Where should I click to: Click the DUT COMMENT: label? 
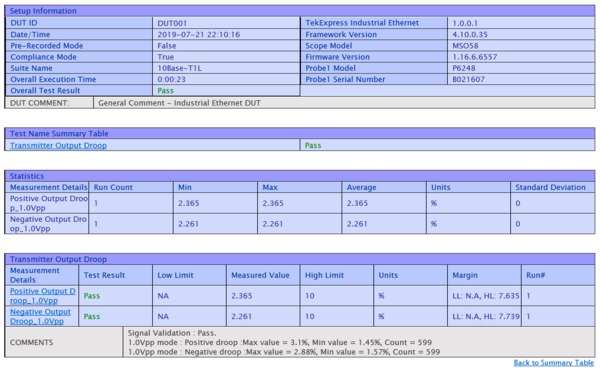40,103
